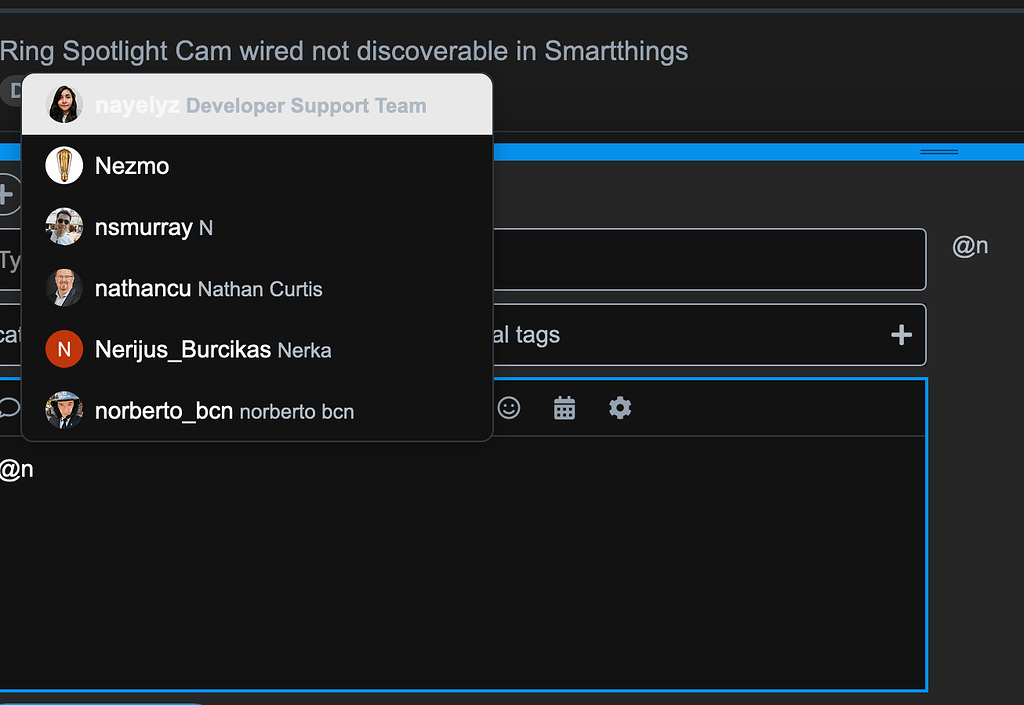Click the @n mention in preview pane
Image resolution: width=1024 pixels, height=705 pixels.
pyautogui.click(x=970, y=246)
